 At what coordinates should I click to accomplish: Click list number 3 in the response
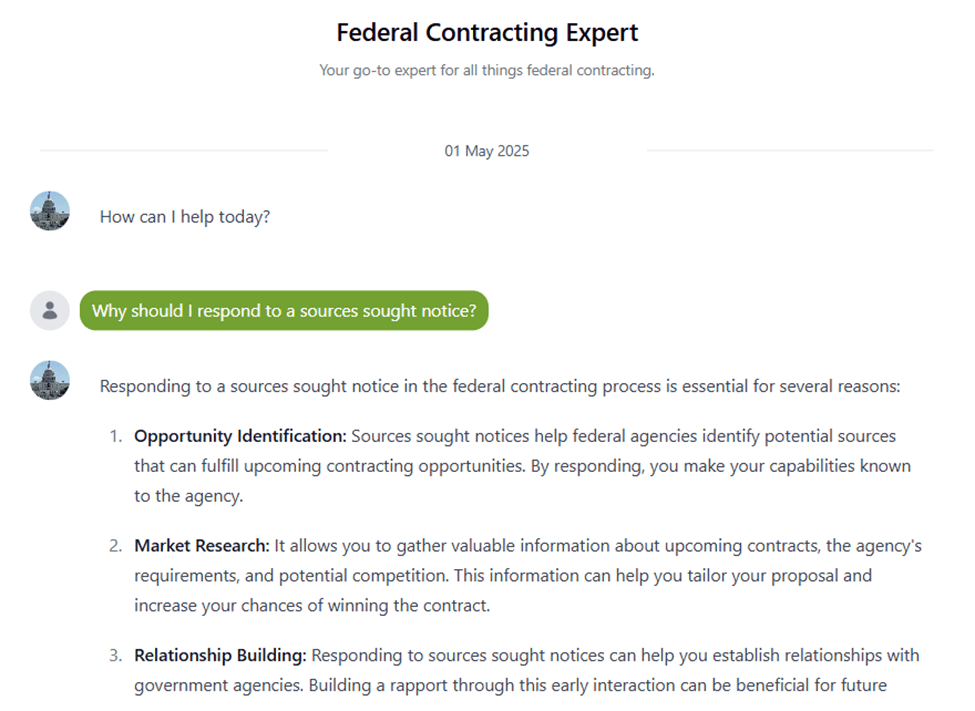[115, 656]
